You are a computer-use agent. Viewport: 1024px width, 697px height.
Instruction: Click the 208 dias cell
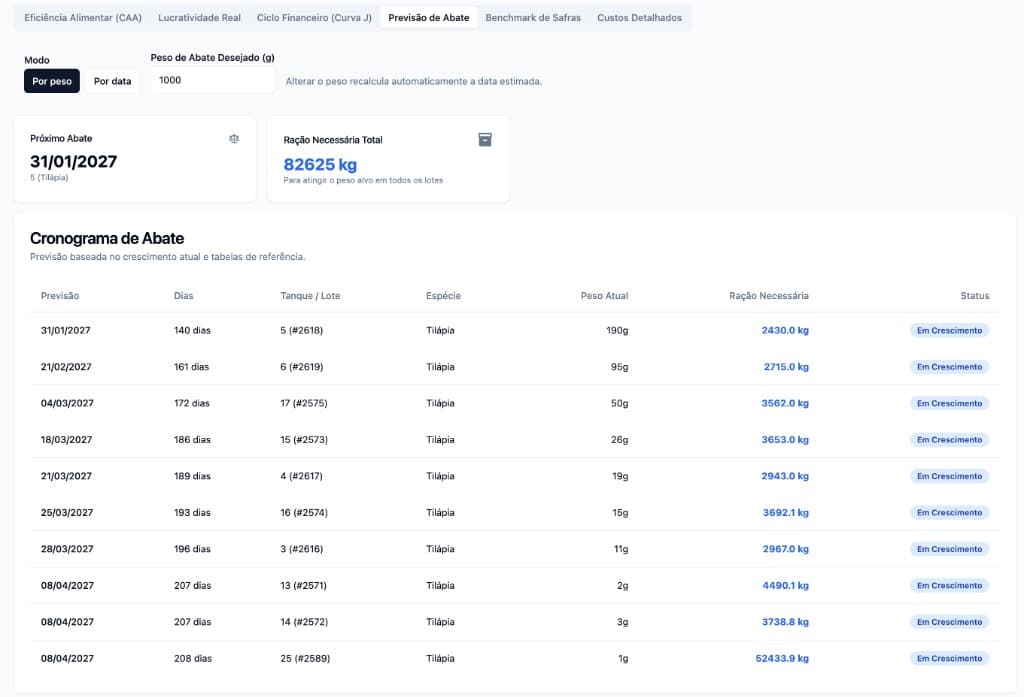pyautogui.click(x=193, y=658)
